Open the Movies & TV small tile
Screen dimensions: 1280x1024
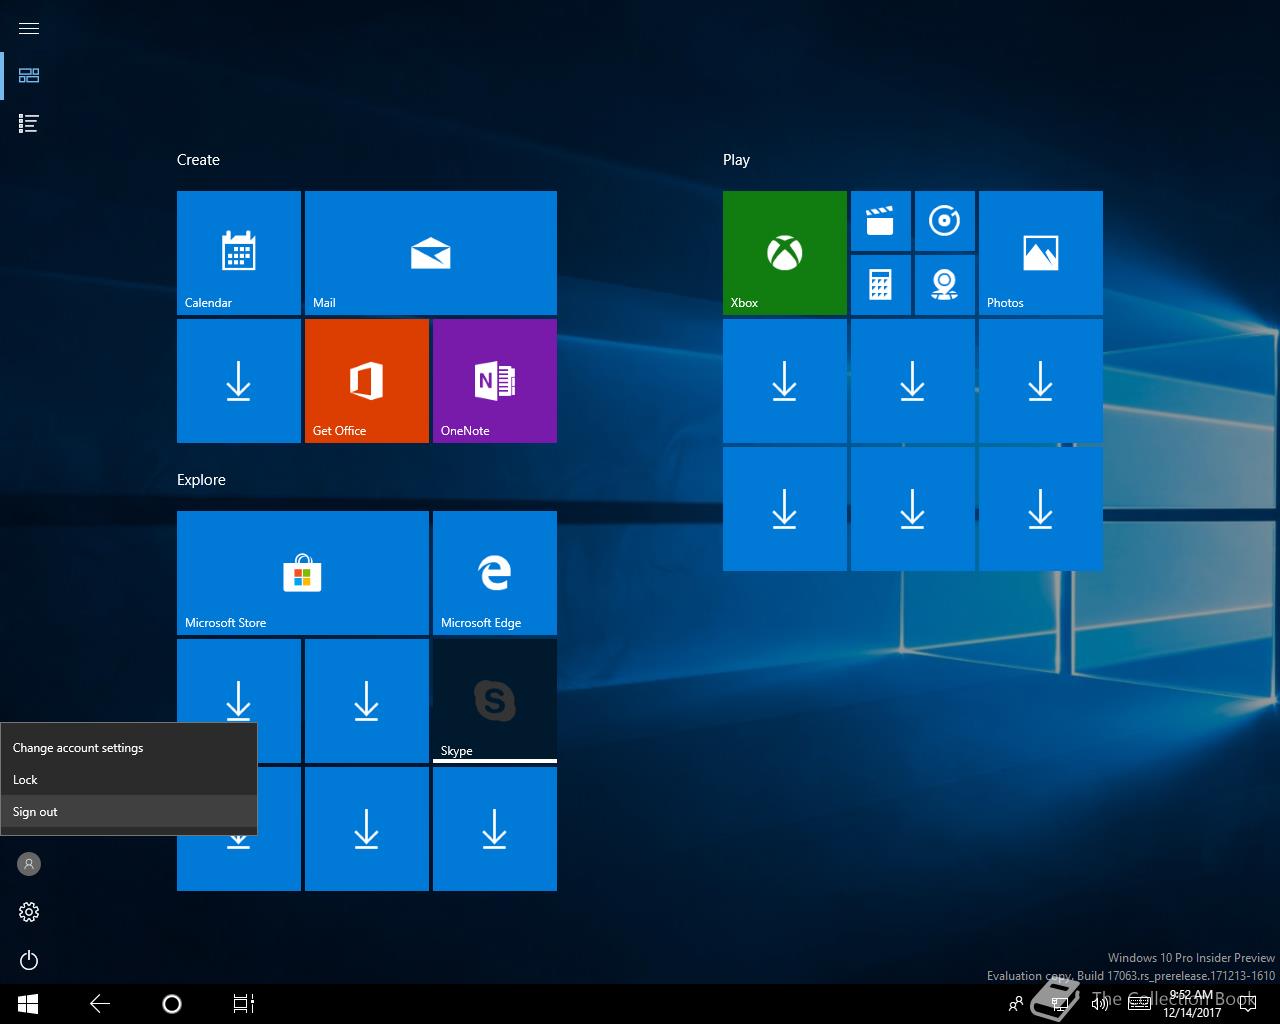tap(881, 221)
